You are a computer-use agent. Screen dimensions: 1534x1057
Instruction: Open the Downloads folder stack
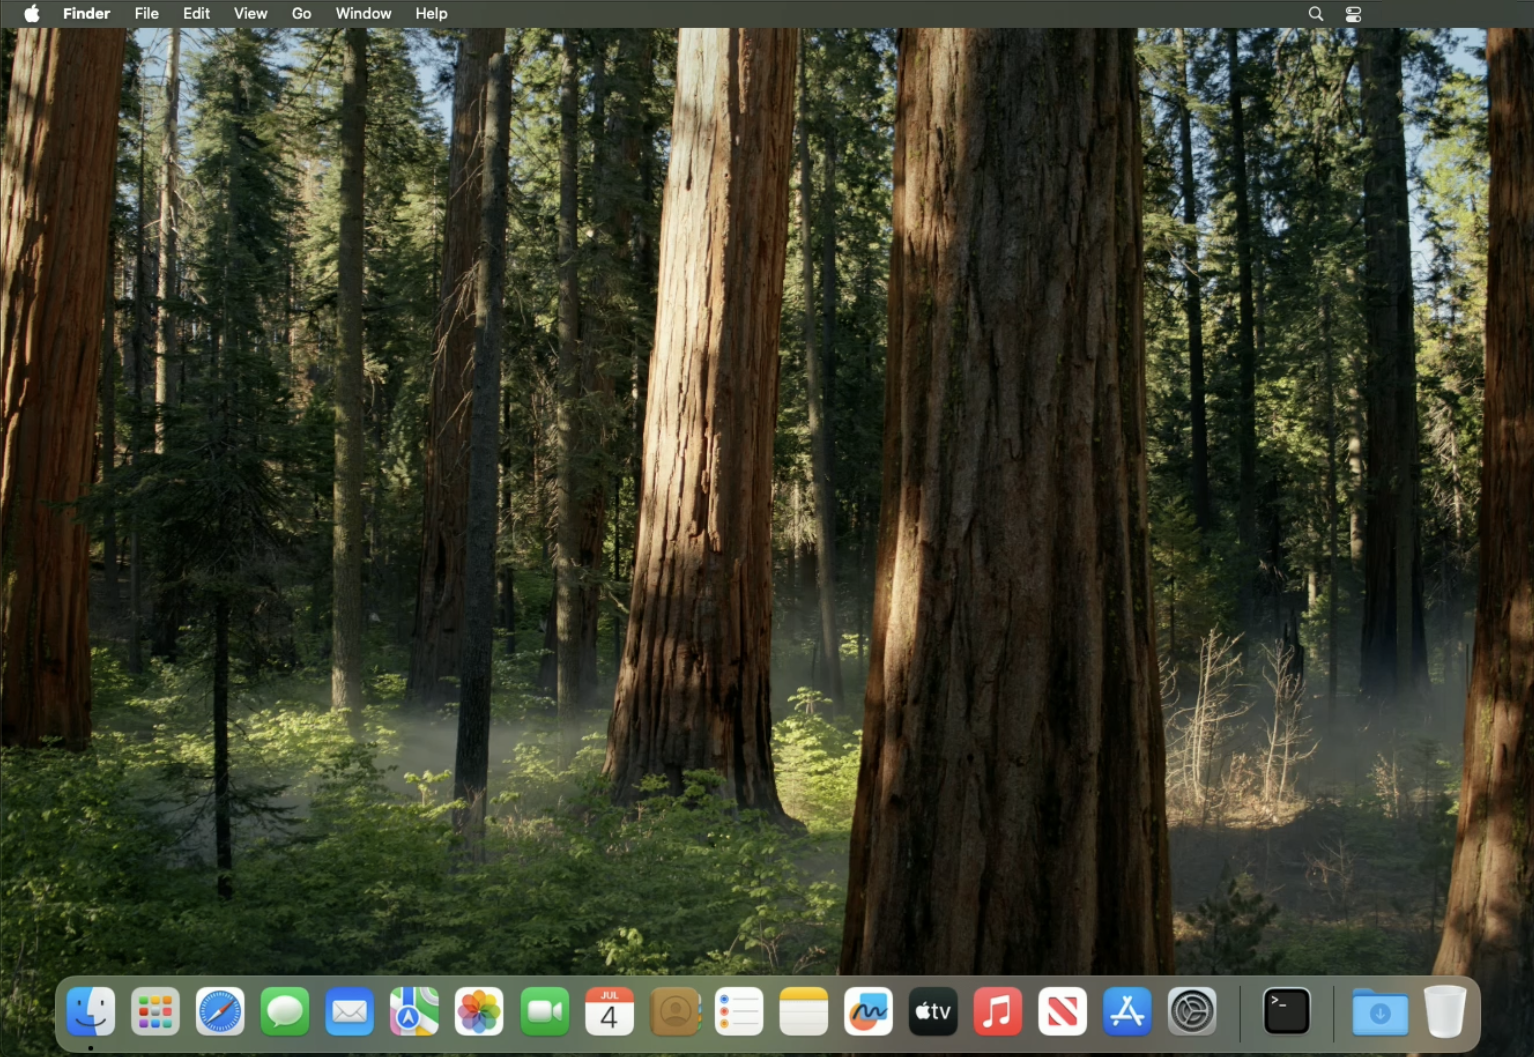pos(1380,1012)
